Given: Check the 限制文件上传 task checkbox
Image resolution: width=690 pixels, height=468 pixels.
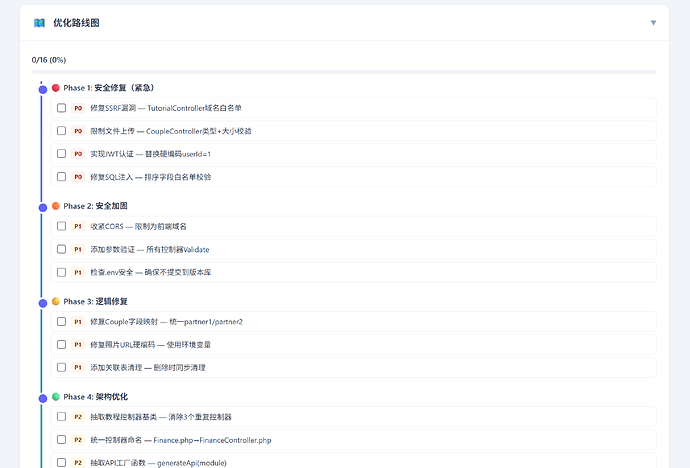Looking at the screenshot, I should pos(62,131).
